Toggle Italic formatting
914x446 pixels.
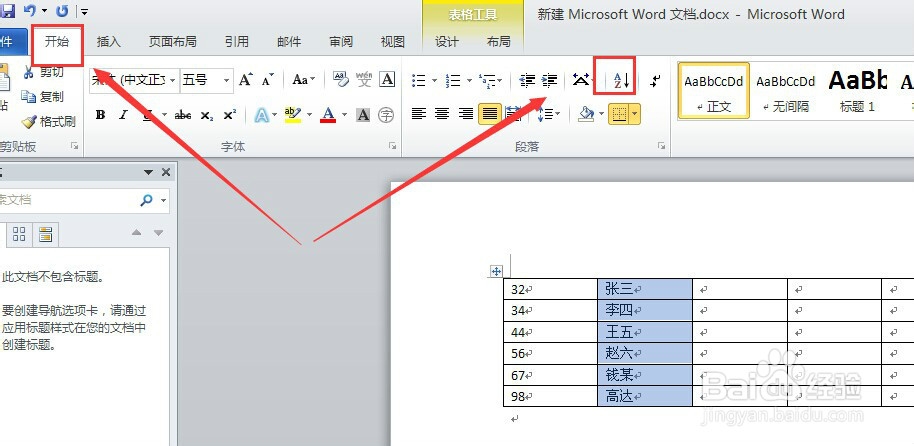pos(124,115)
